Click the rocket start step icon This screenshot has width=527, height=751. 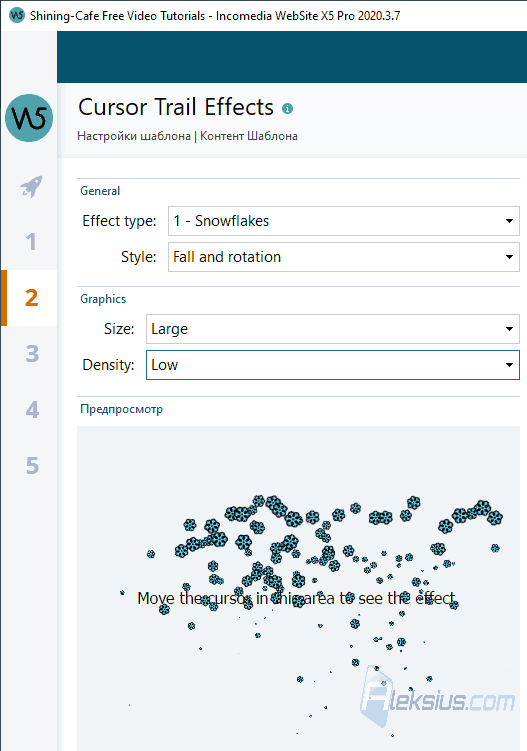(x=31, y=187)
